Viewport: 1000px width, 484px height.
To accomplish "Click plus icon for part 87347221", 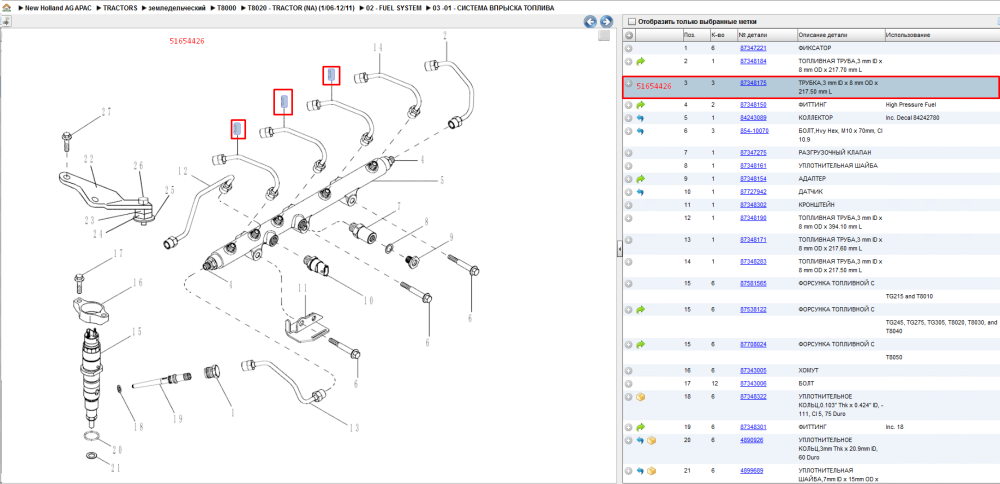I will [x=629, y=48].
